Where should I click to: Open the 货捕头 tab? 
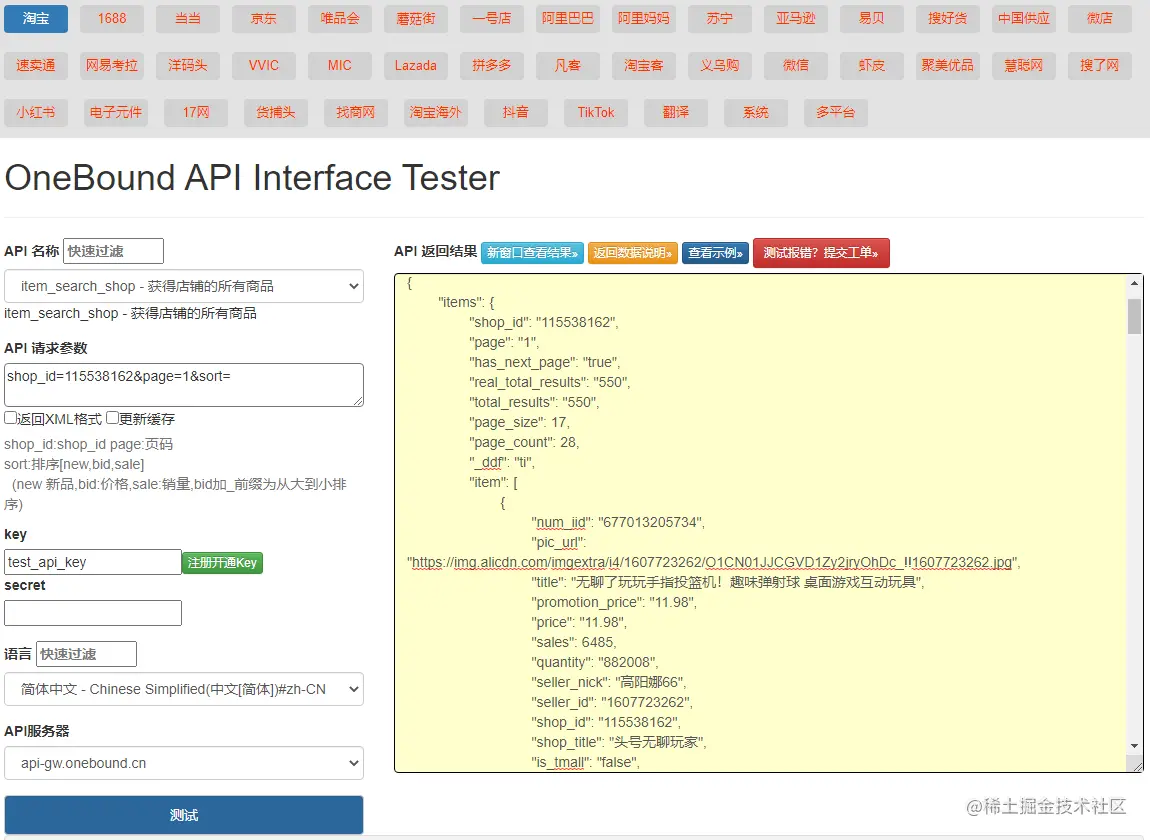[276, 112]
